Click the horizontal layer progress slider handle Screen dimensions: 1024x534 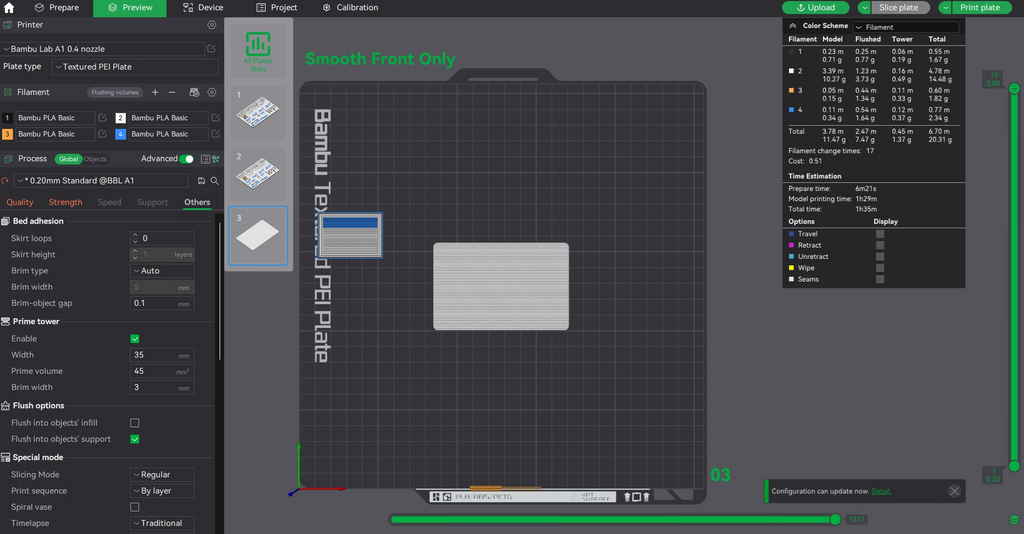coord(835,520)
